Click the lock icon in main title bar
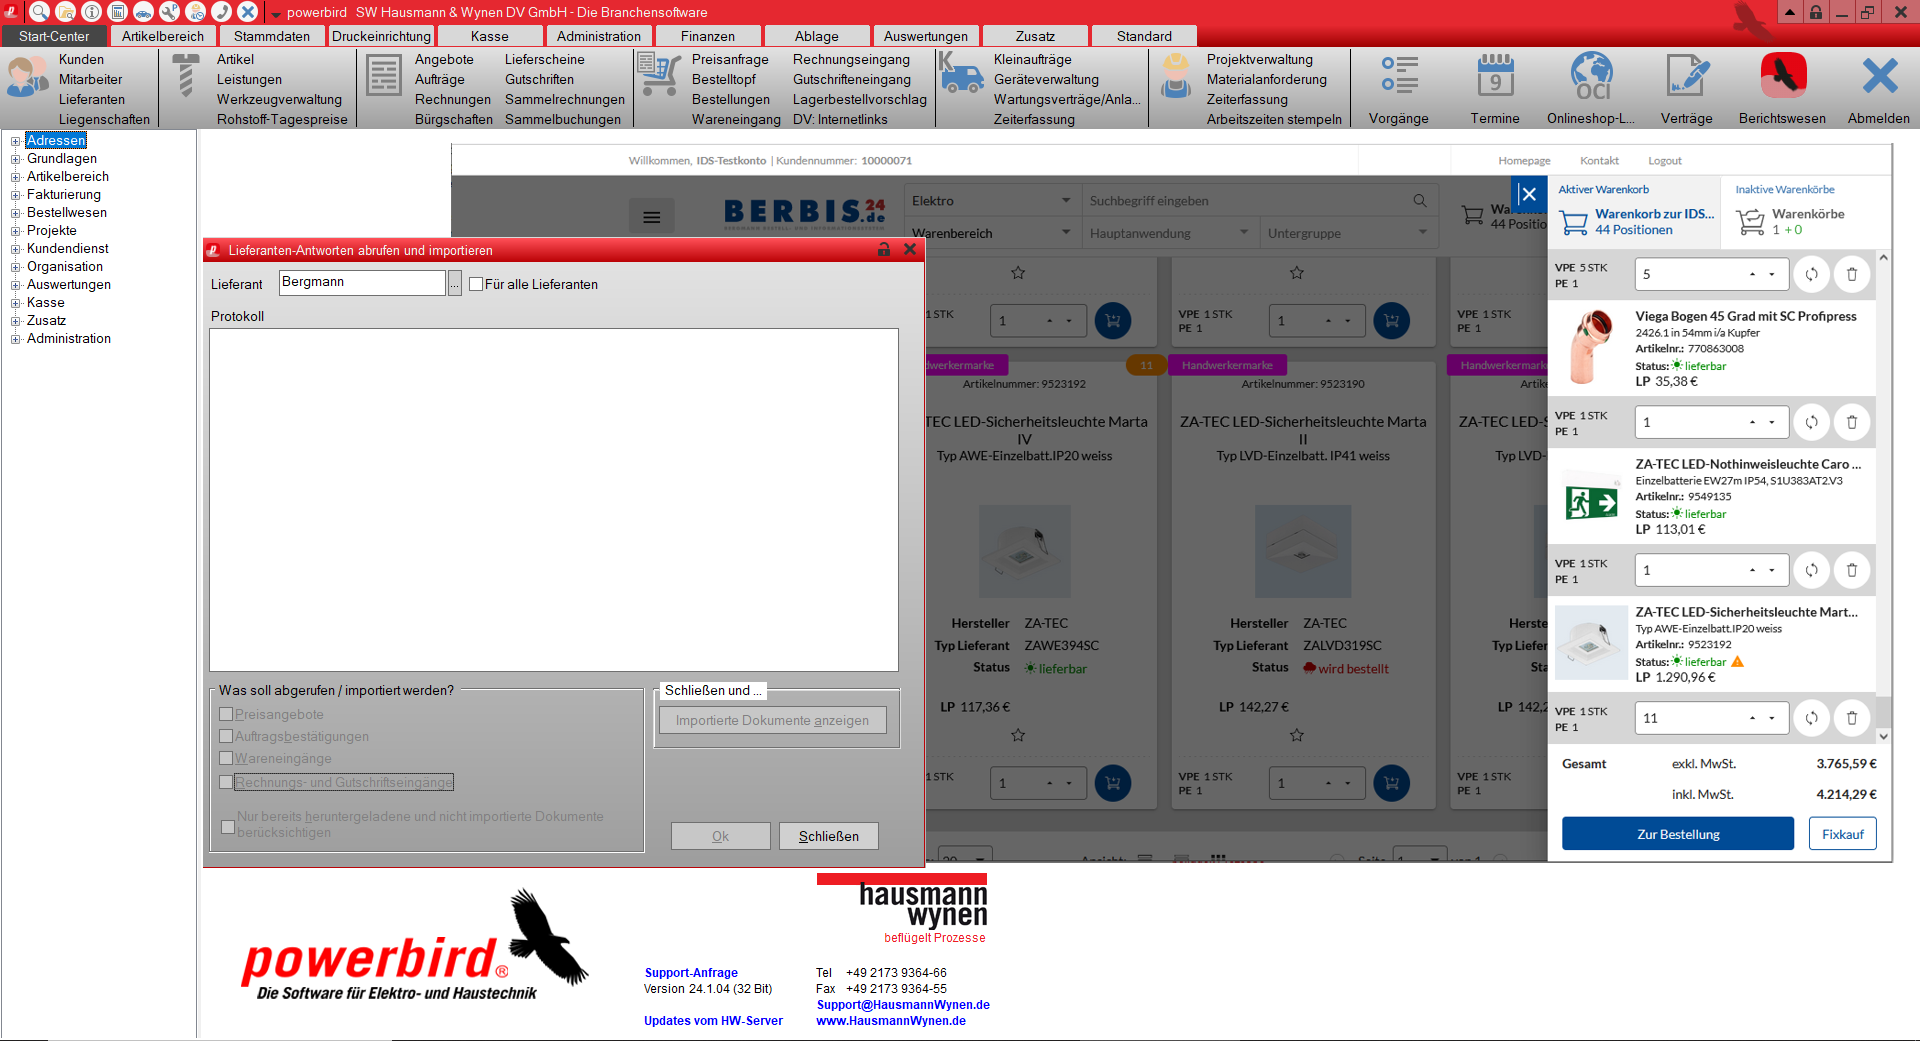1920x1041 pixels. coord(1816,12)
